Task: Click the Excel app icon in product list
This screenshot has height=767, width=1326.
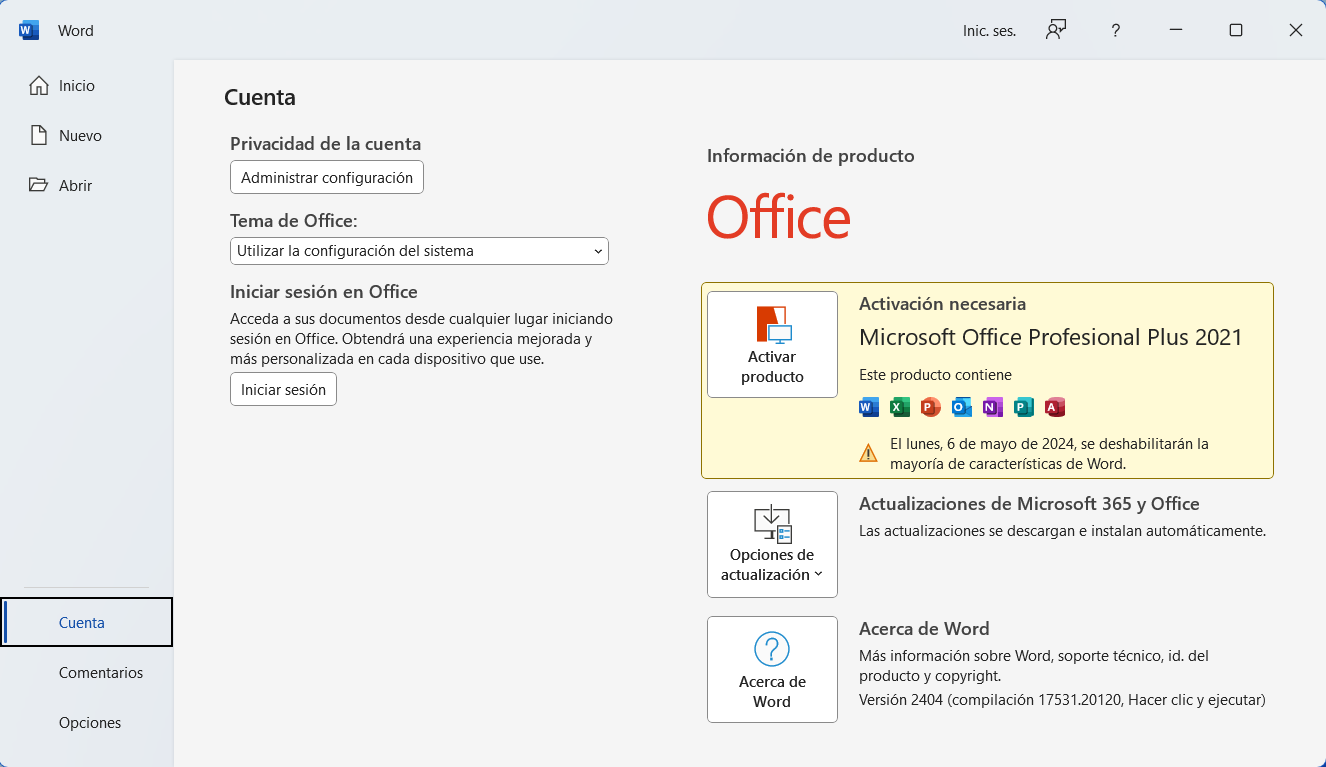Action: tap(900, 407)
